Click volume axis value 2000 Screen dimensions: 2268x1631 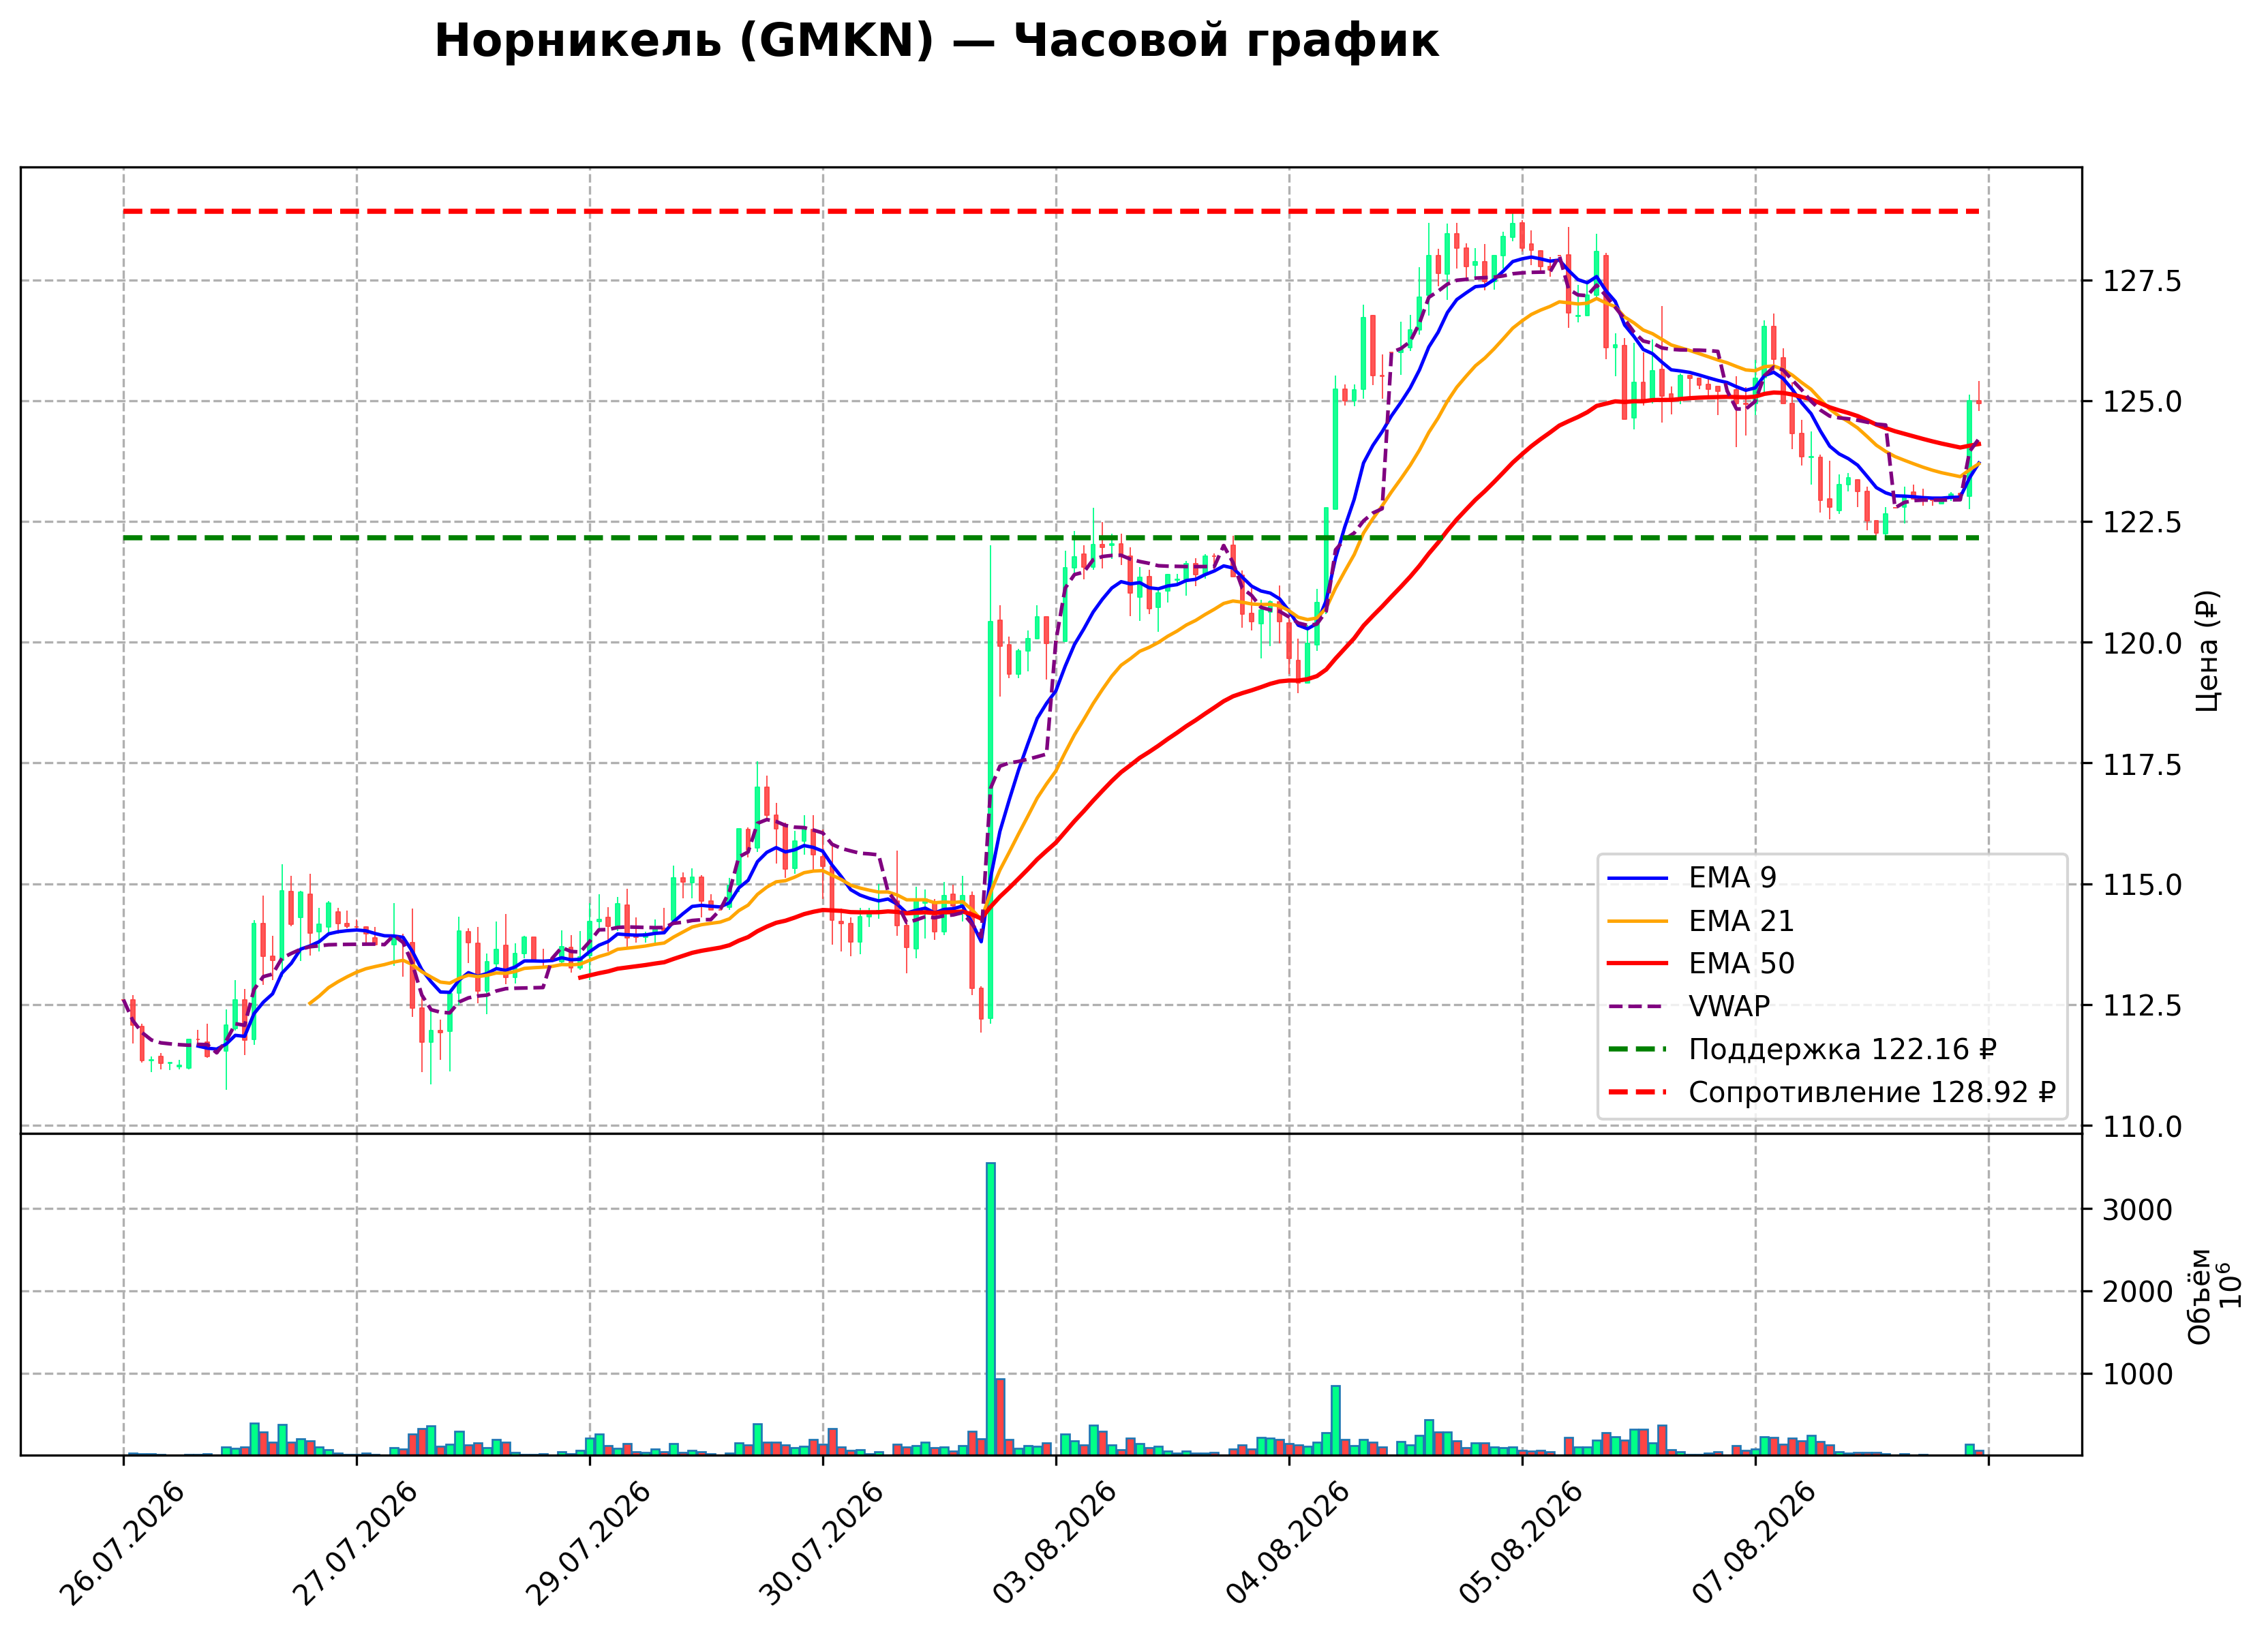2137,1292
